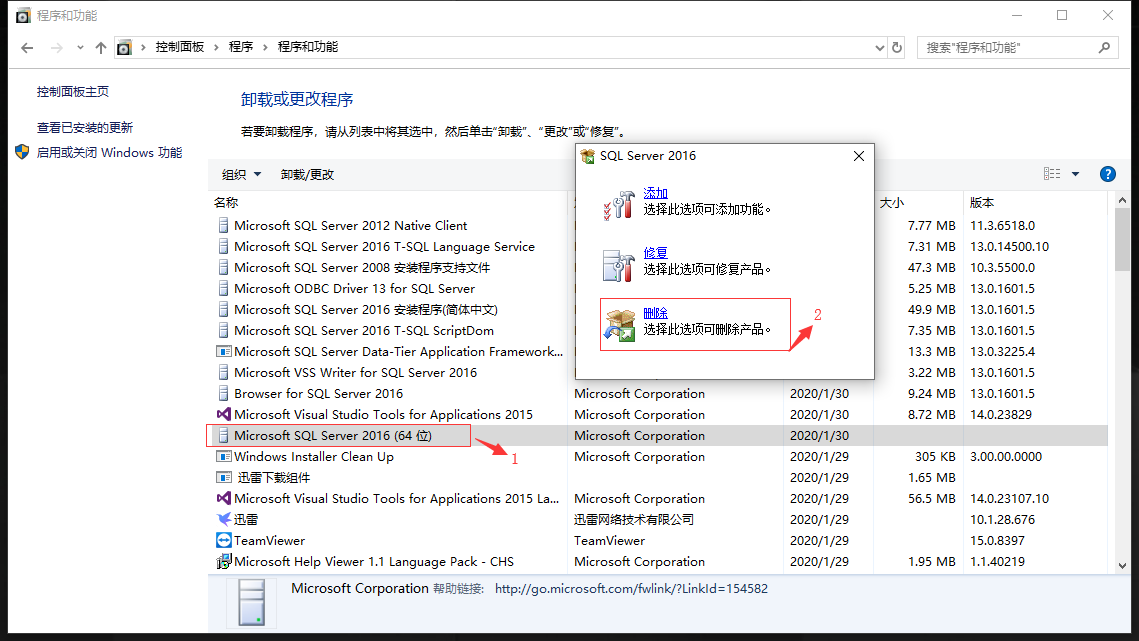
Task: Go up one level with Up arrow
Action: [101, 47]
